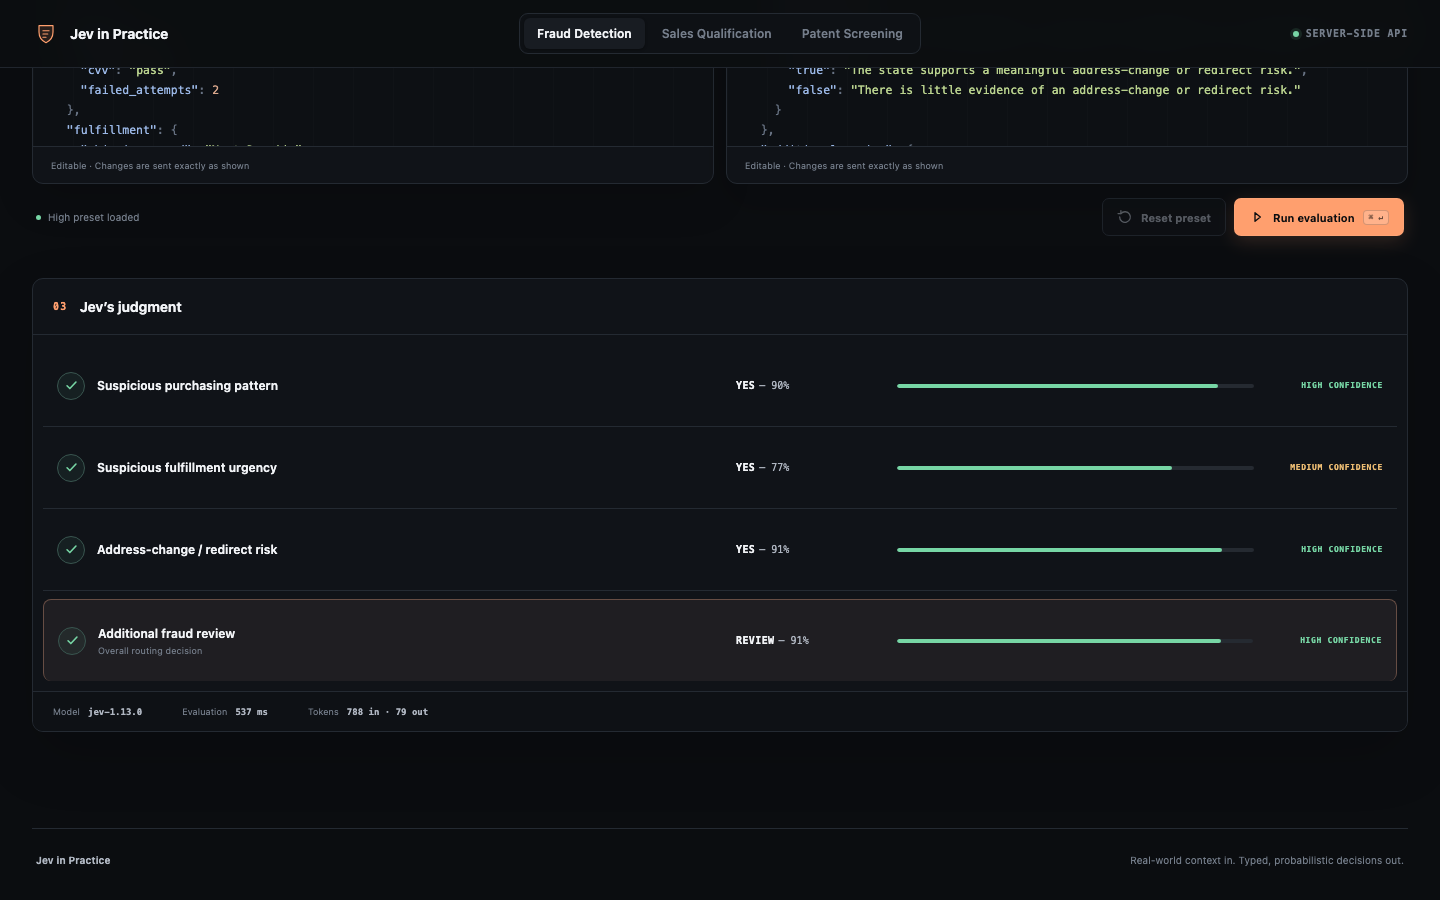The width and height of the screenshot is (1440, 900).
Task: Click the Reset preset button
Action: click(x=1164, y=217)
